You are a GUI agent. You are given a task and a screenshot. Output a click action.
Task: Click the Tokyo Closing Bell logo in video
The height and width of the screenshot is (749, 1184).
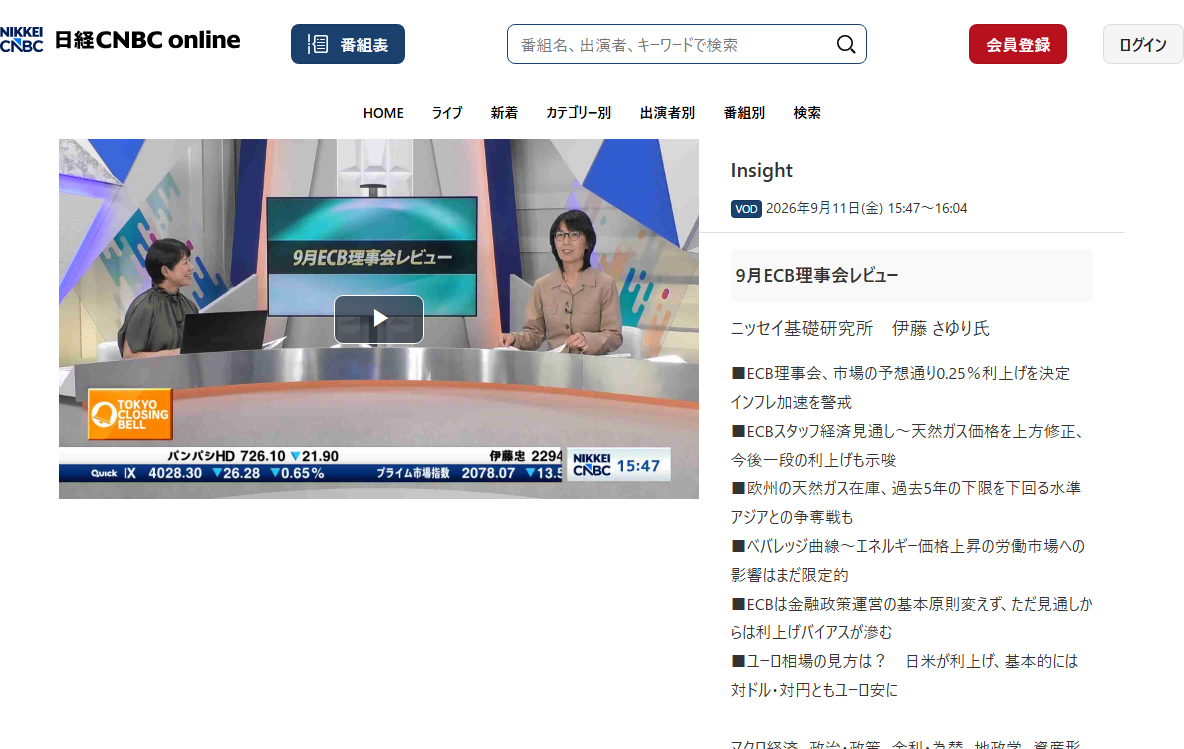tap(130, 414)
